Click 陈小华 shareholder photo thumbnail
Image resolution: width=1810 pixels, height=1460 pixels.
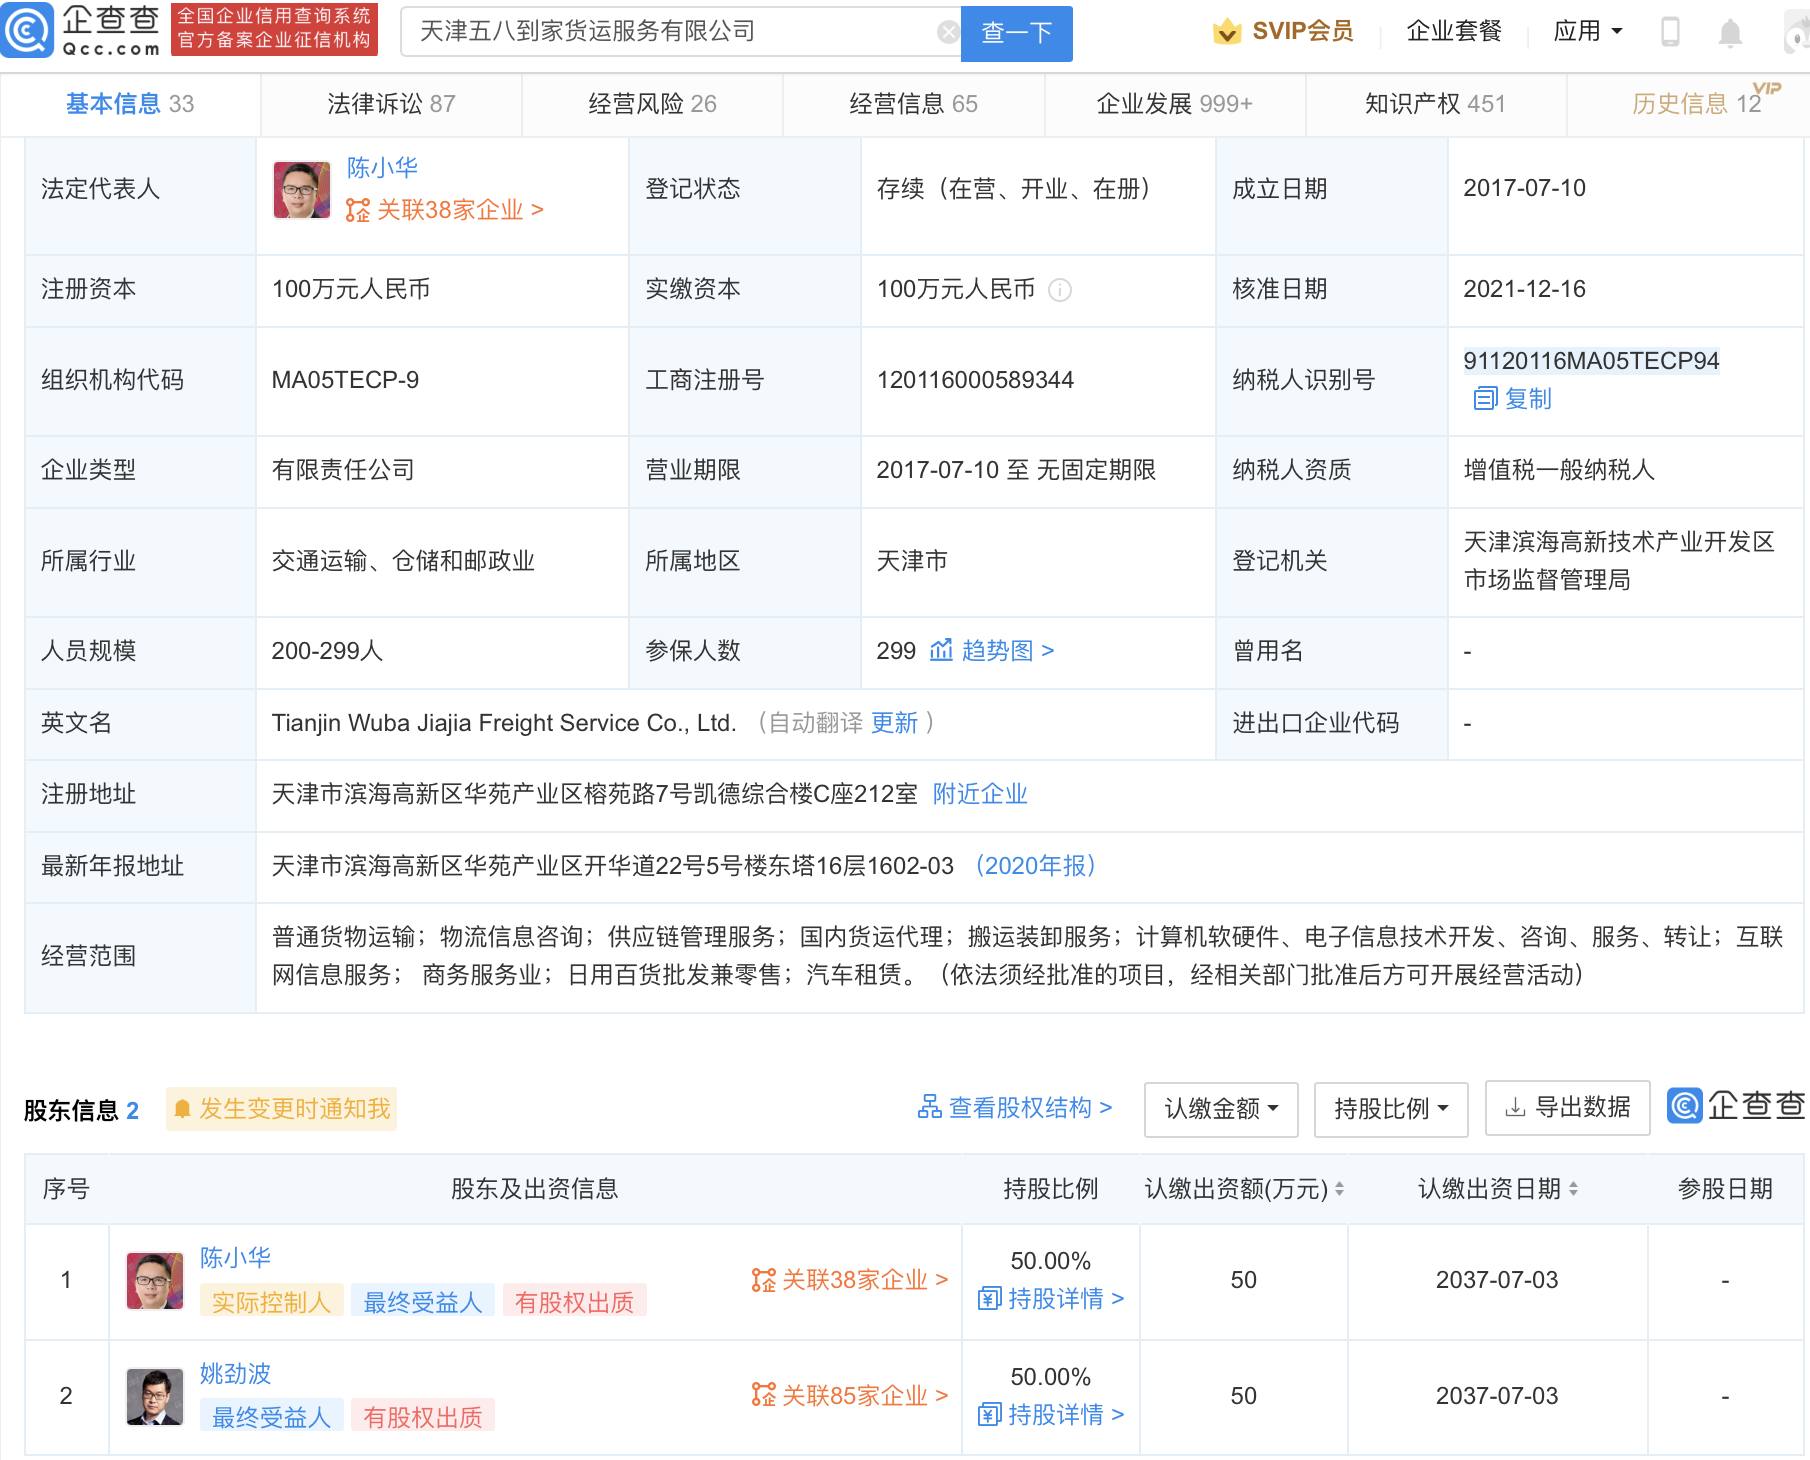[x=154, y=1281]
